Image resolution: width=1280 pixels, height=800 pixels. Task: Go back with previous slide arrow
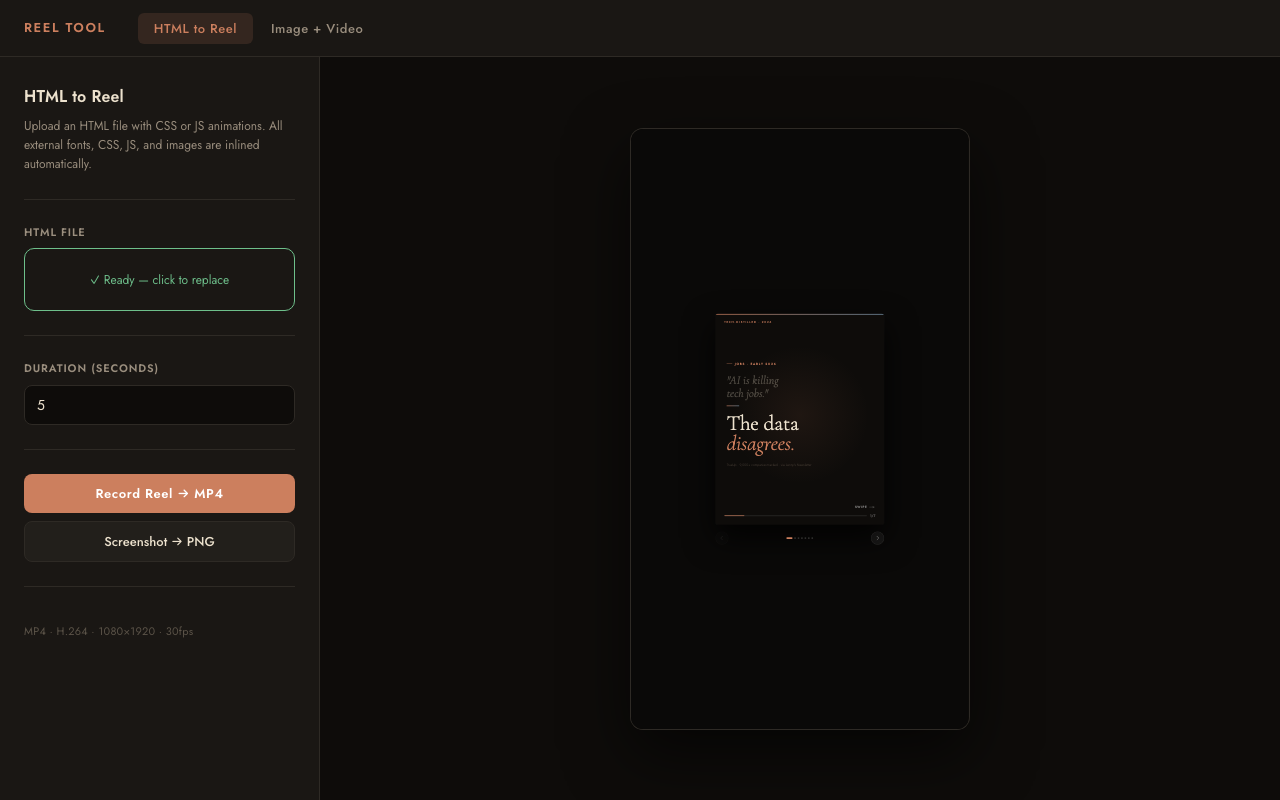(722, 538)
